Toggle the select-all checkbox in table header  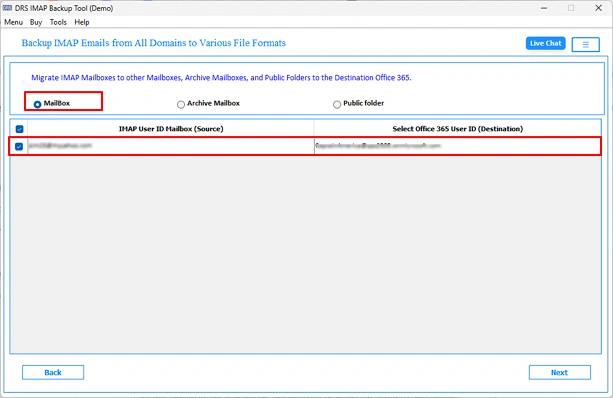tap(19, 129)
